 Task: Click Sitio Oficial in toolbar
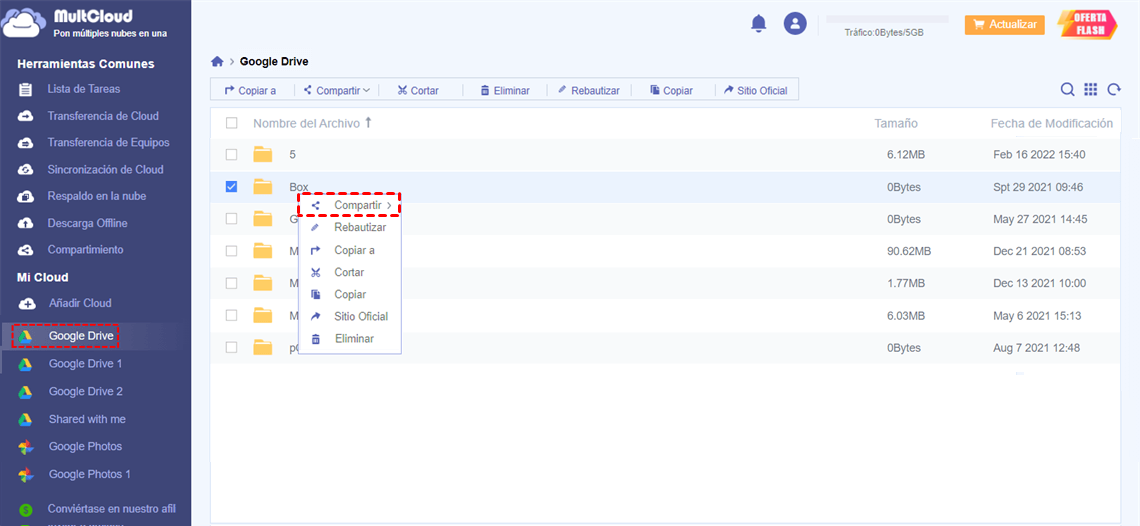point(755,91)
